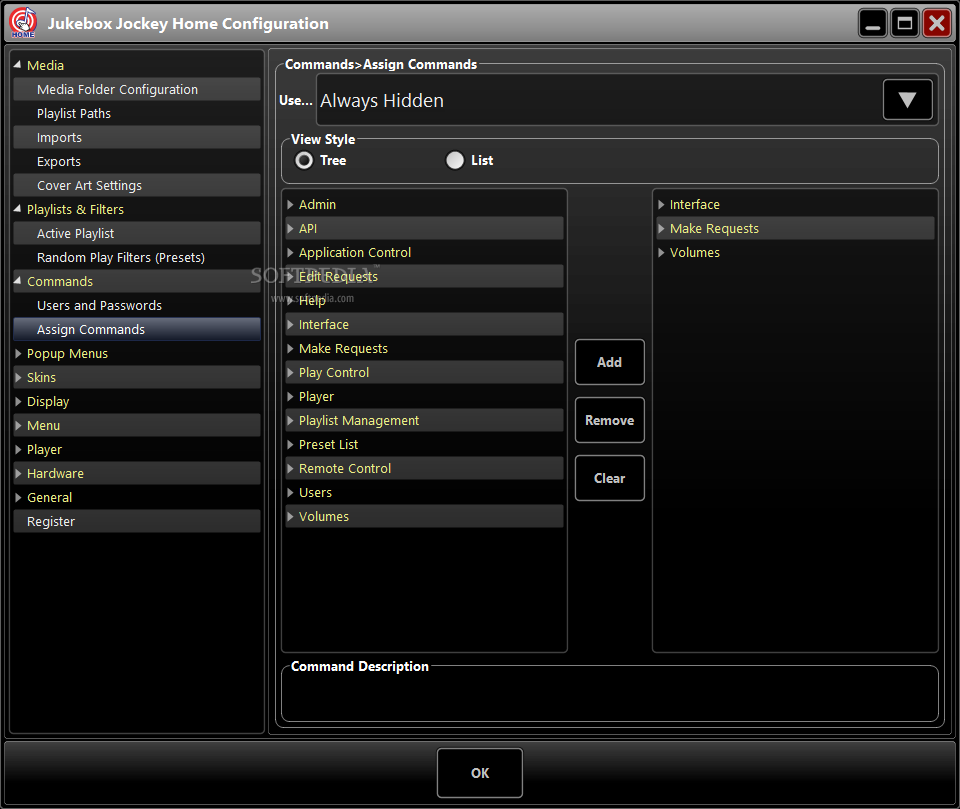Collapse the Playlists & Filters section arrow

pos(17,209)
